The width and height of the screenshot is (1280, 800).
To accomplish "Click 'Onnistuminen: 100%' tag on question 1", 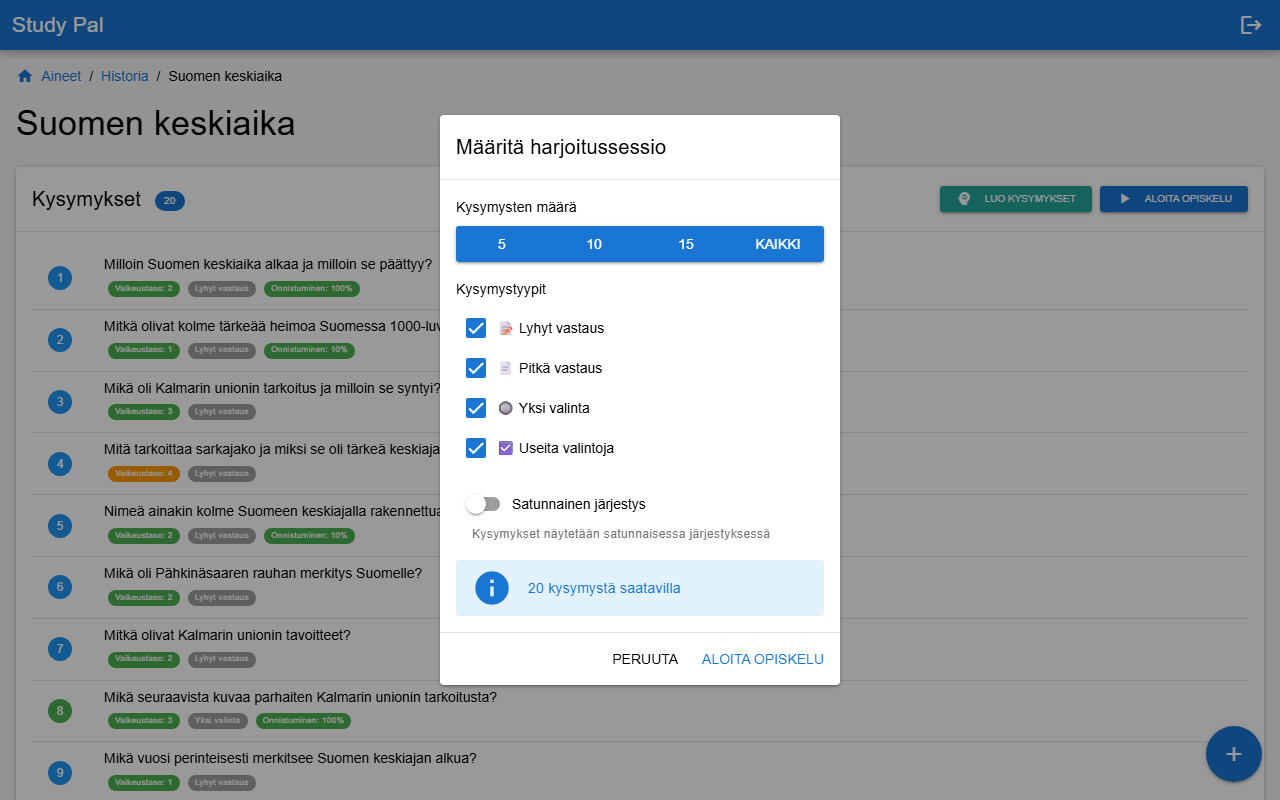I will [312, 289].
